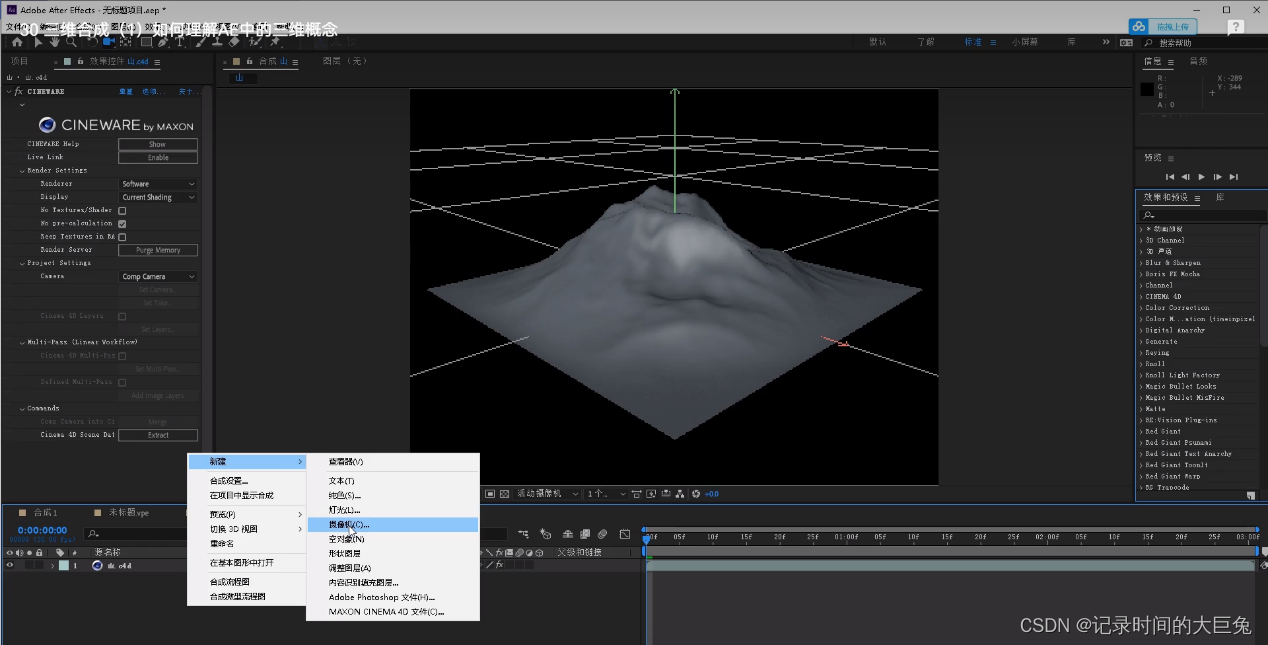Click the Extract button for Cinema 4D Scene Data

coord(158,435)
